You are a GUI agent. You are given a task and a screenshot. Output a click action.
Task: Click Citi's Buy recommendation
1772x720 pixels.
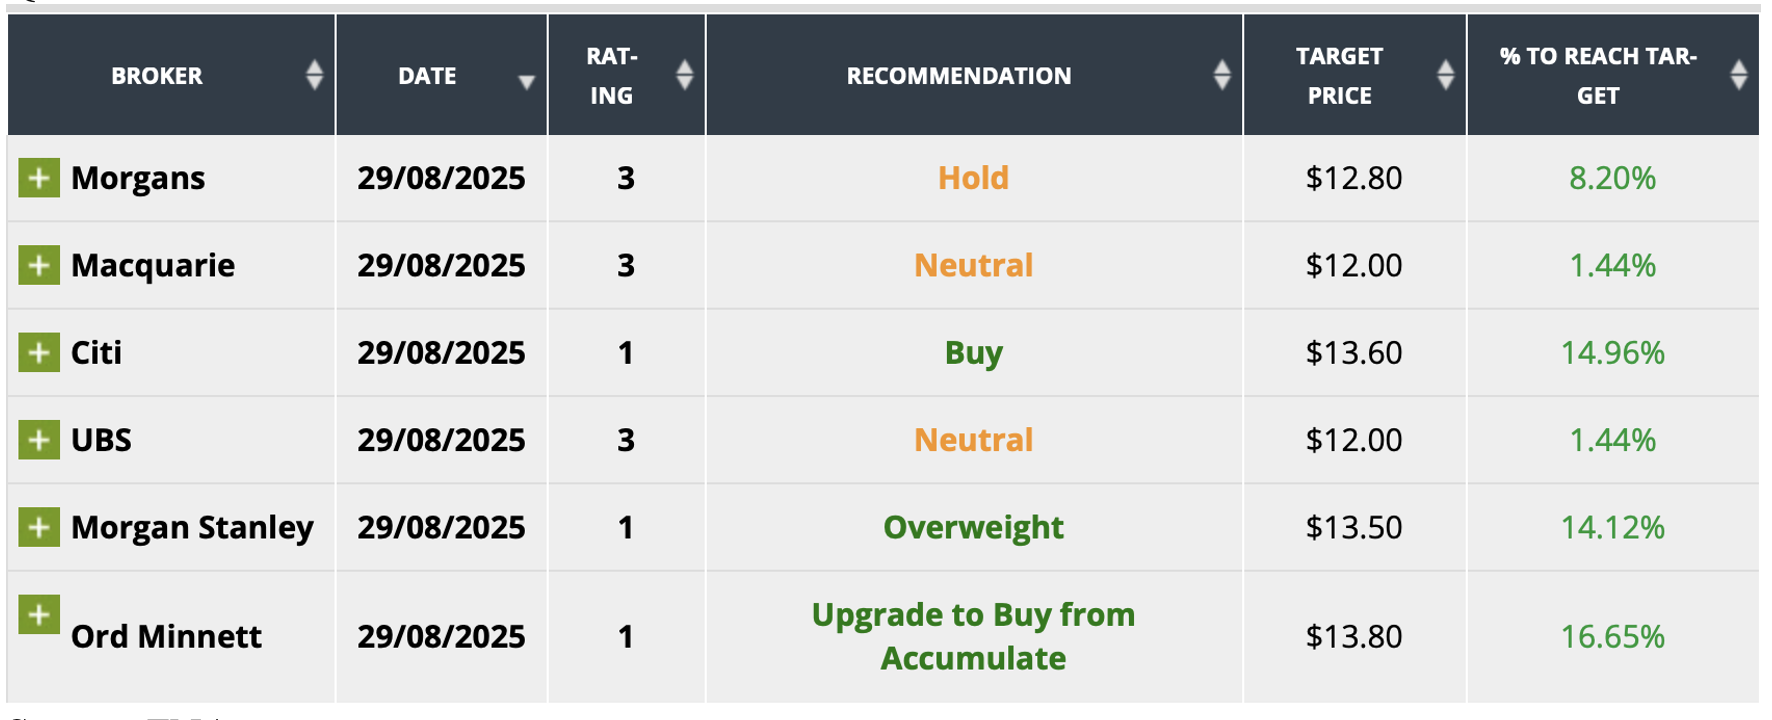[x=973, y=353]
